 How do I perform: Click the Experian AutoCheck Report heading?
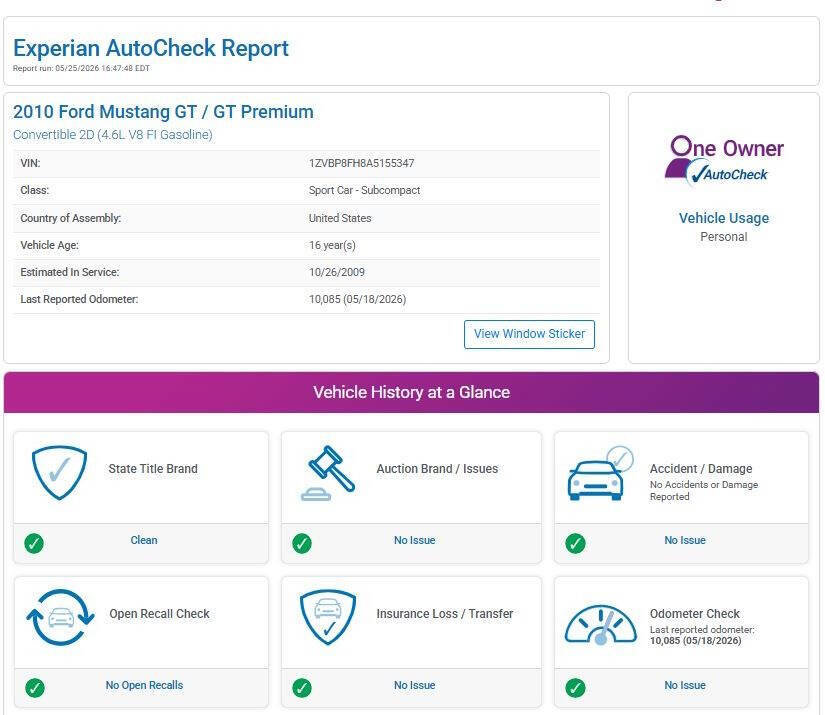pos(151,48)
